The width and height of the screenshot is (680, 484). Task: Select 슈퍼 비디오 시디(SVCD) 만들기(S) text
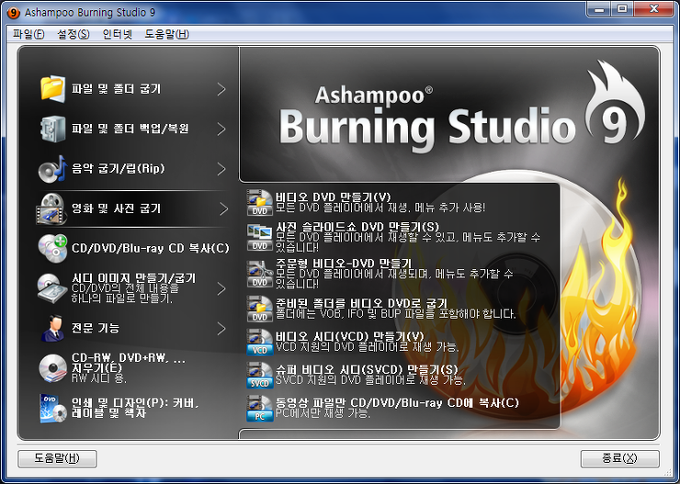coord(367,370)
